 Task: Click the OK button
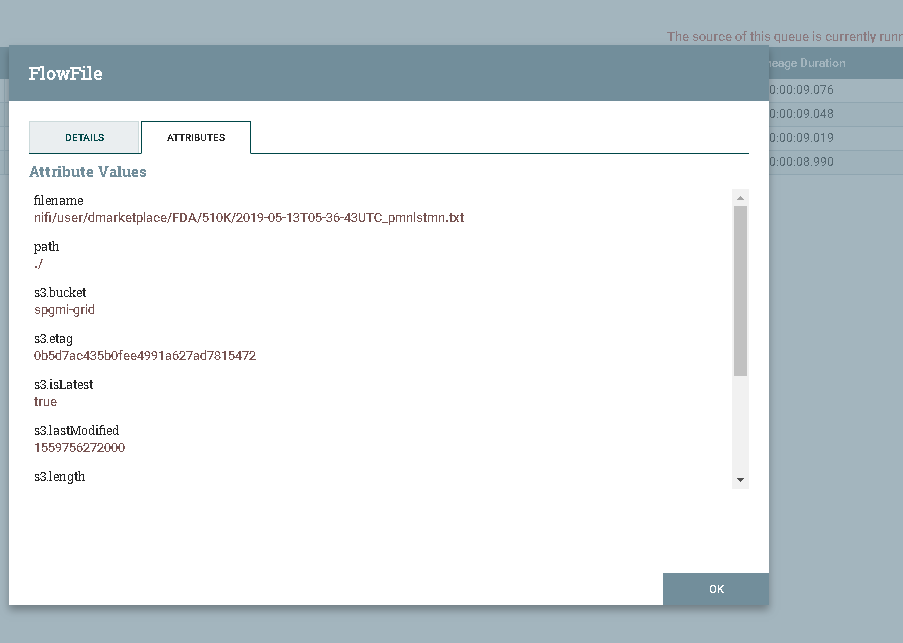tap(715, 589)
